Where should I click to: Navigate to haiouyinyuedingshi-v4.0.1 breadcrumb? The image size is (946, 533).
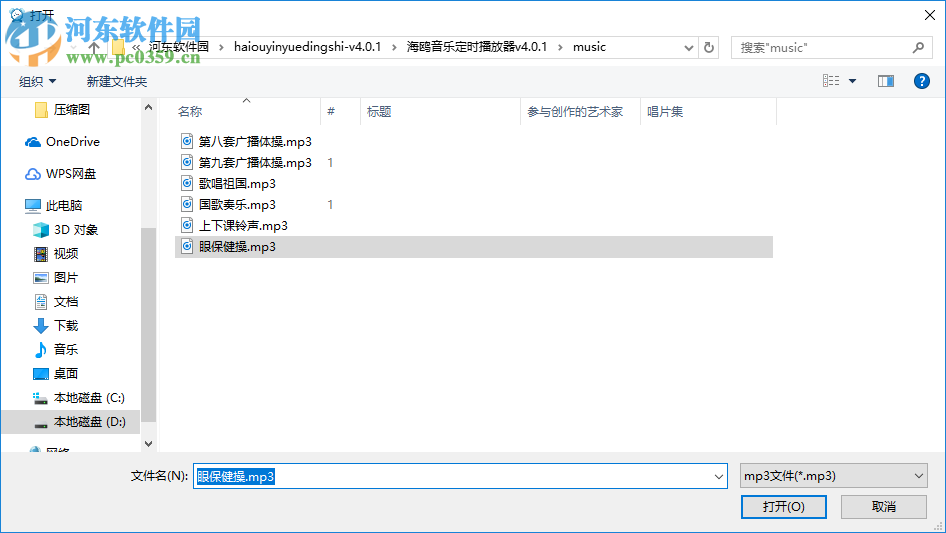[x=308, y=47]
